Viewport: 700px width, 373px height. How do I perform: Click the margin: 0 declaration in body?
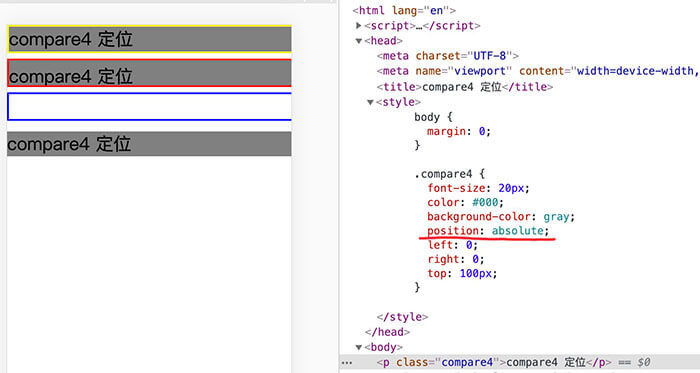coord(458,132)
